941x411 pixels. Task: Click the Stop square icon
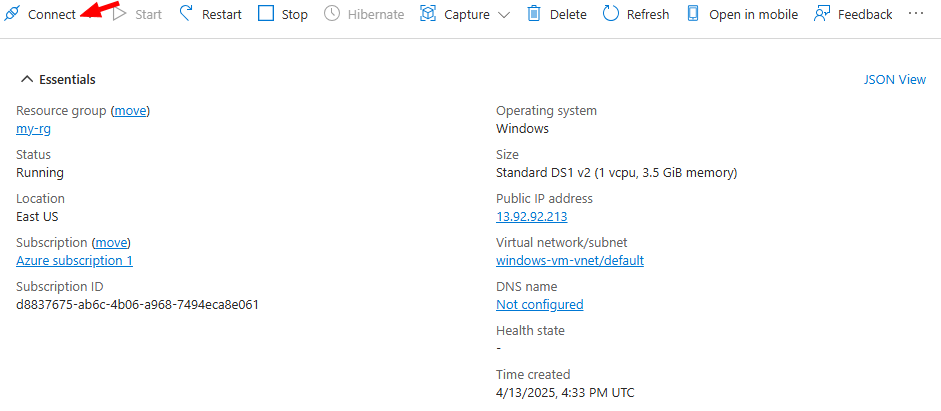pyautogui.click(x=265, y=14)
